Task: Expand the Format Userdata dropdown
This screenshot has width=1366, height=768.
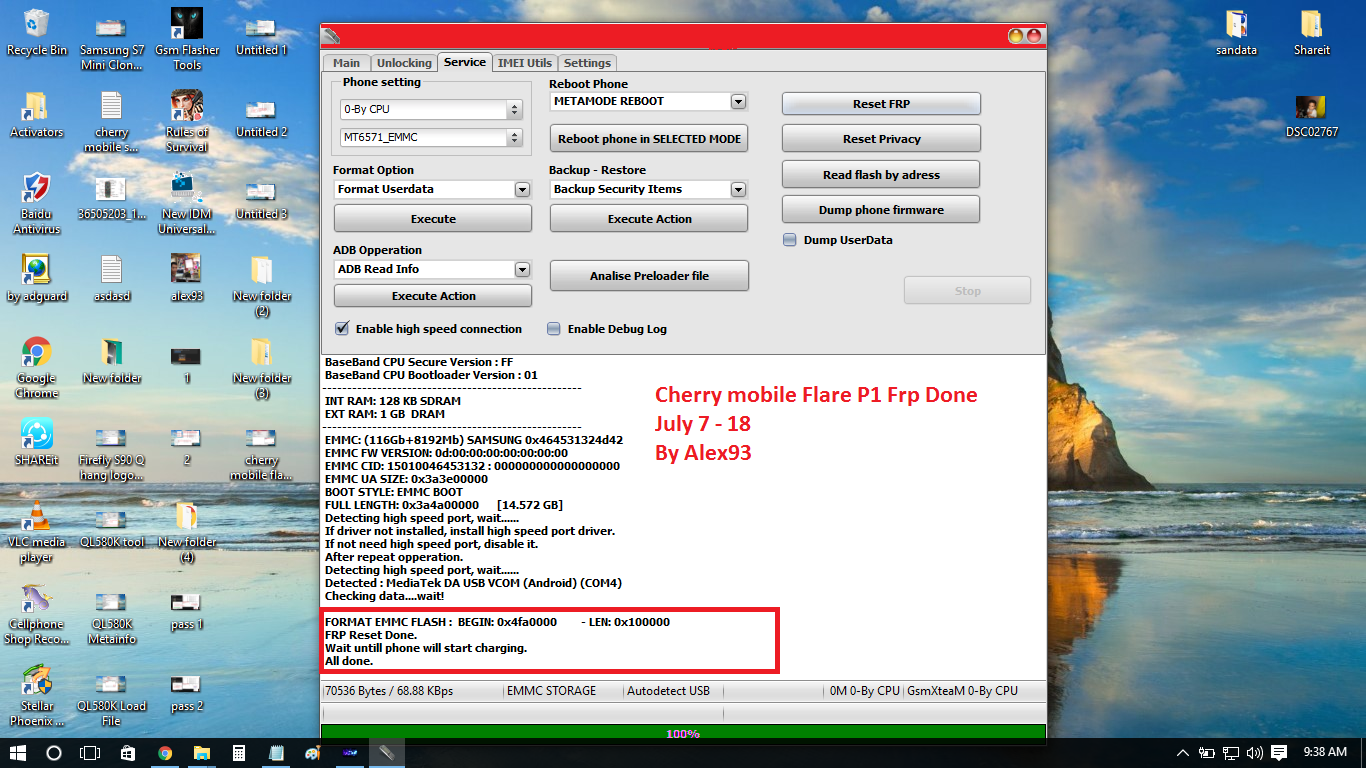Action: click(x=522, y=189)
